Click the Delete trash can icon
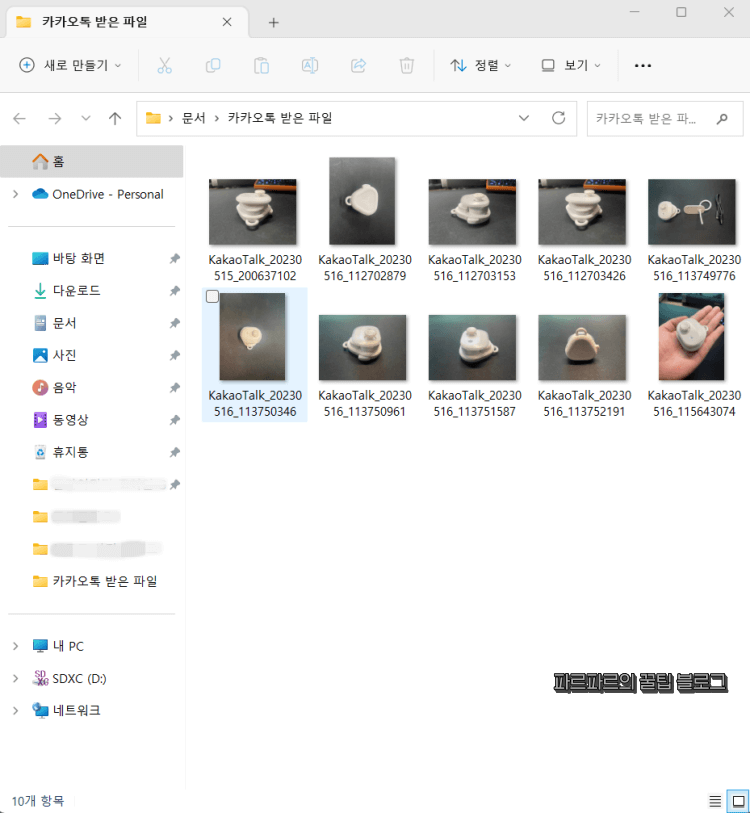The image size is (750, 813). [x=407, y=66]
